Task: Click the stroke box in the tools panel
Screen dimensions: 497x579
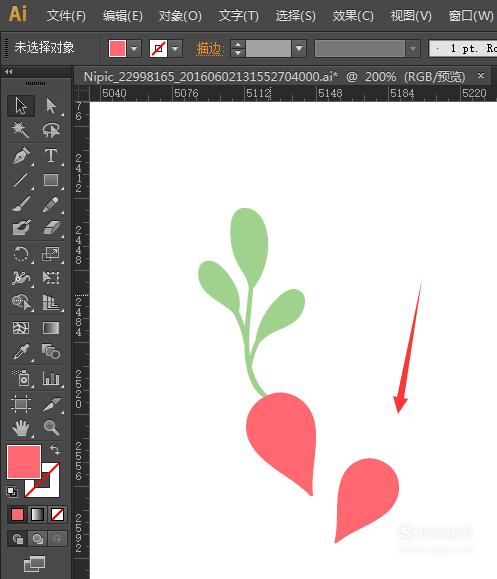Action: [x=51, y=488]
